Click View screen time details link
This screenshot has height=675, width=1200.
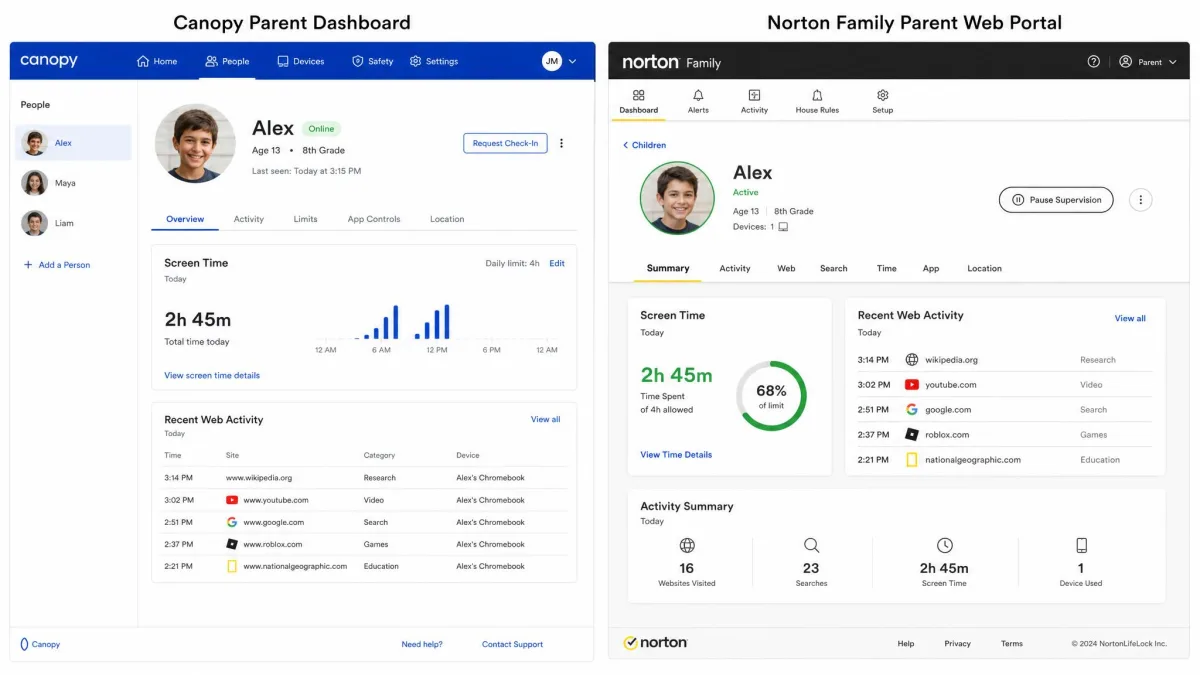pyautogui.click(x=212, y=375)
